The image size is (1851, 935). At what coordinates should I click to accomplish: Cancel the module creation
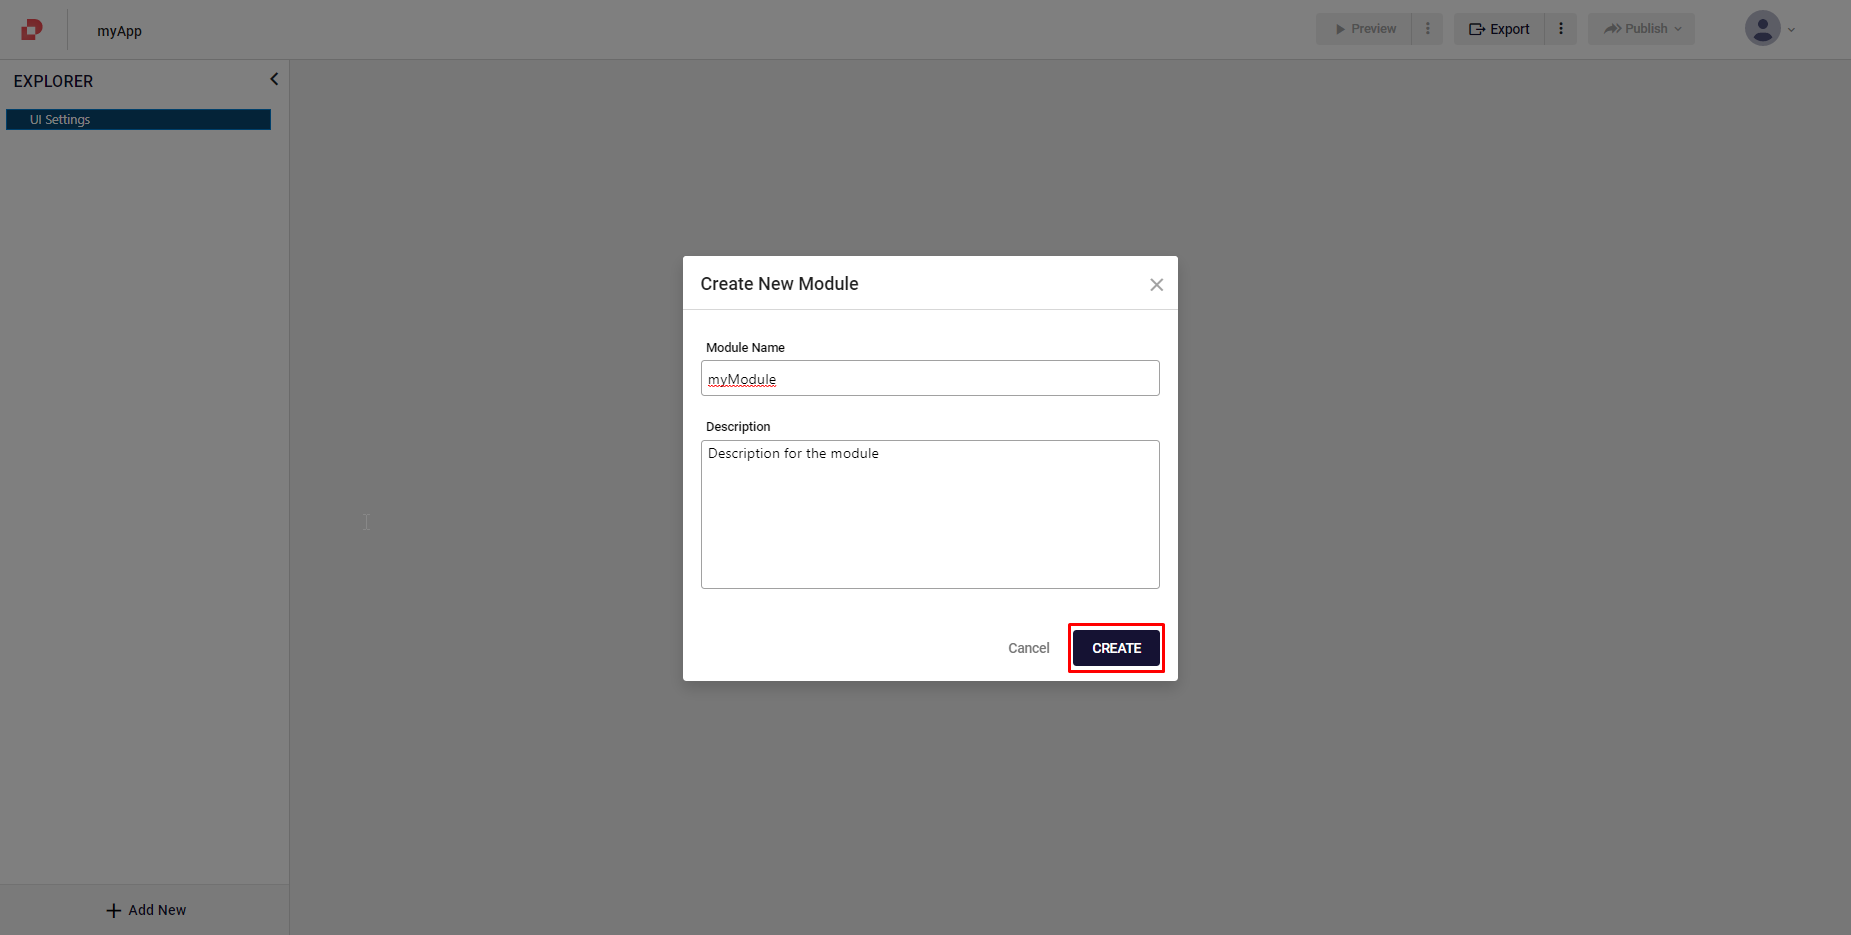(1028, 648)
